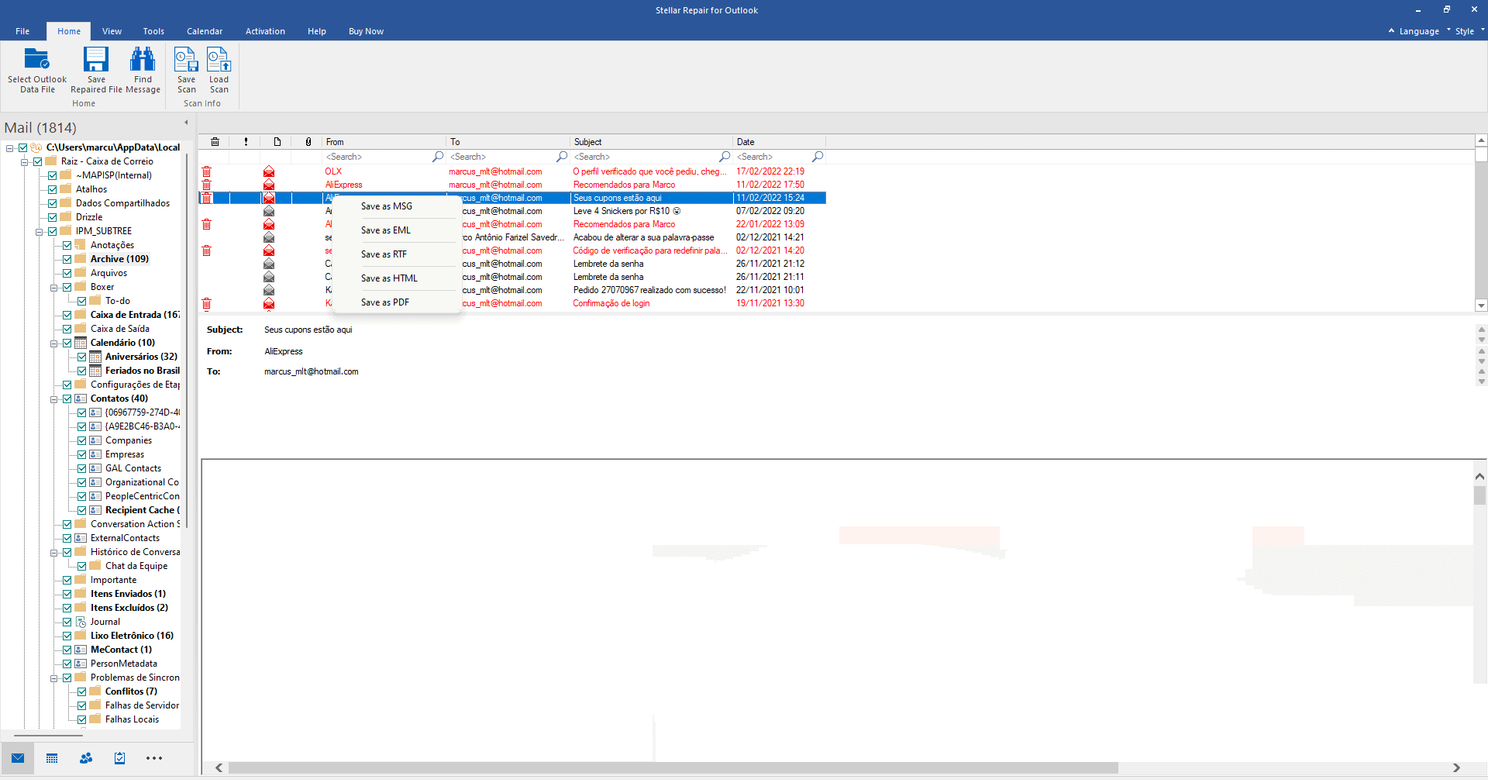1488x780 pixels.
Task: Open the more options ellipsis in bottom bar
Action: coord(154,758)
